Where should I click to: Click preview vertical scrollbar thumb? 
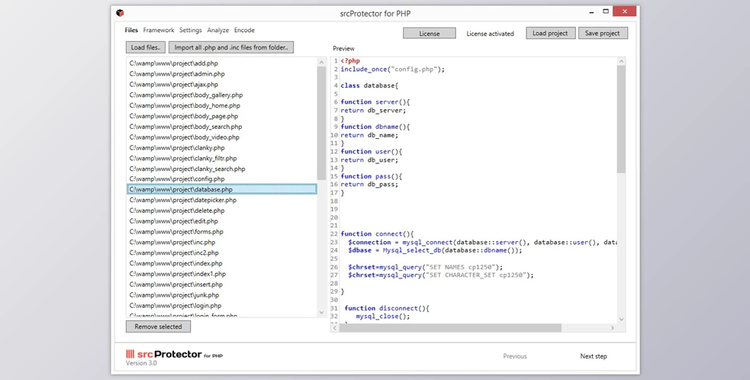pyautogui.click(x=621, y=119)
